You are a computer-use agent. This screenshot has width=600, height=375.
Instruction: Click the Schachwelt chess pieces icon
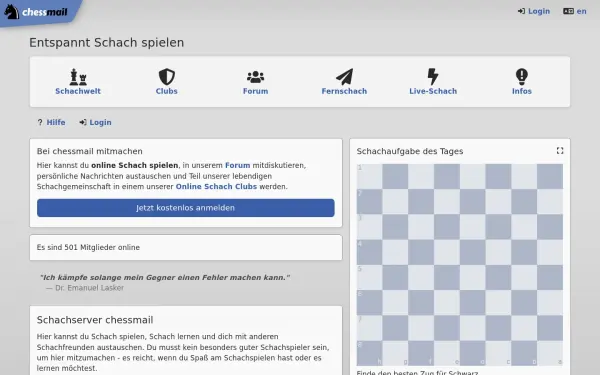point(78,77)
